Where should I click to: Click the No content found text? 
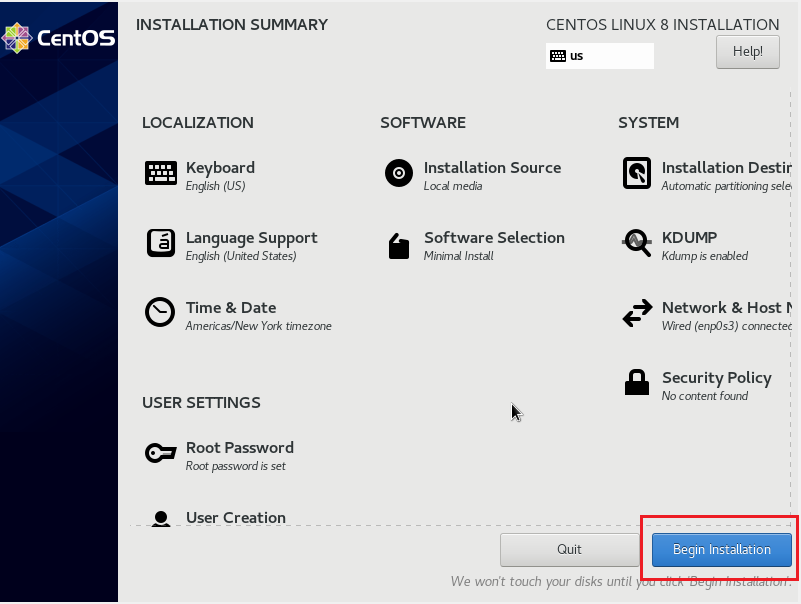(704, 396)
